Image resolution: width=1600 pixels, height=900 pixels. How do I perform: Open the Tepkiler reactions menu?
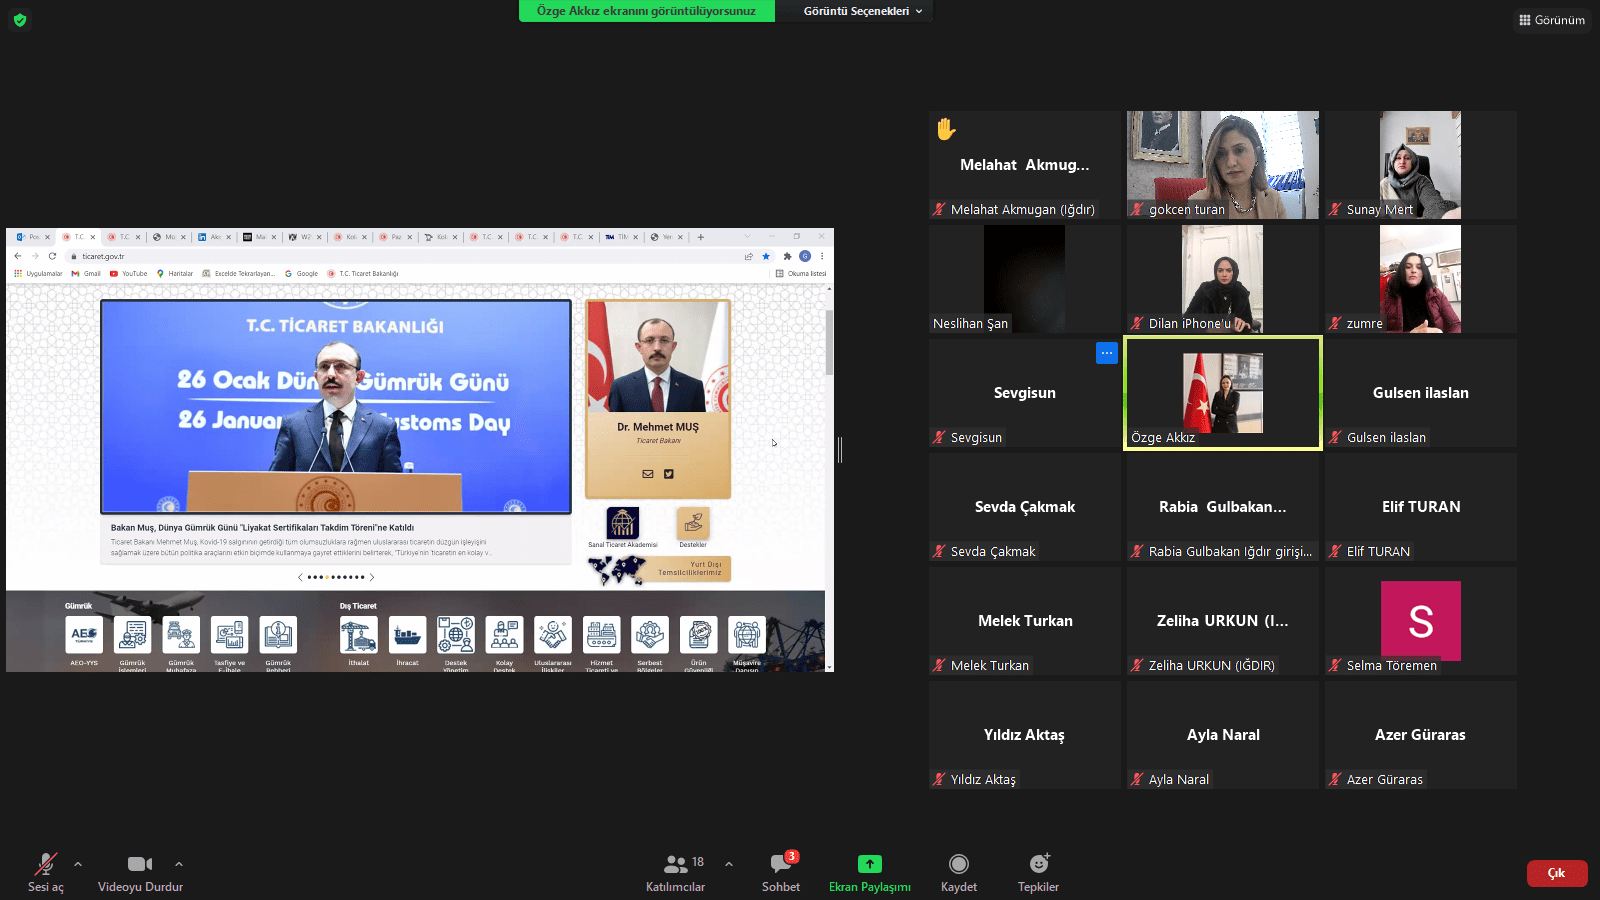point(1038,872)
